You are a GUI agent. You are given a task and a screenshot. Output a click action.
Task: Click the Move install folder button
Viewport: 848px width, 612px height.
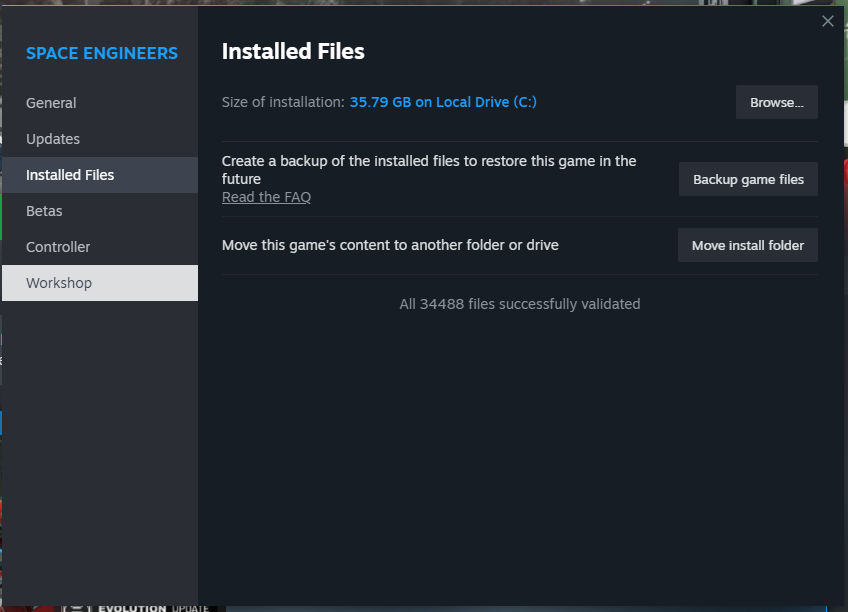tap(747, 245)
